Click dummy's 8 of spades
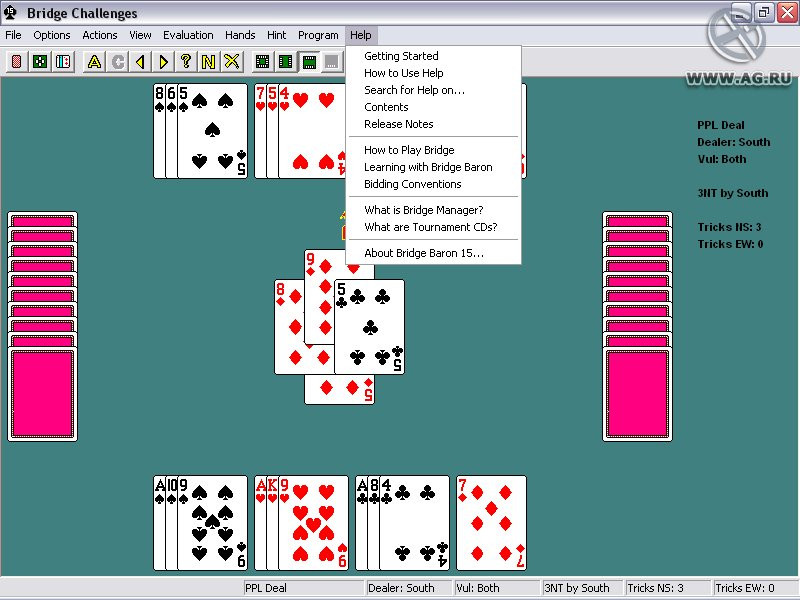This screenshot has width=800, height=600. pos(159,131)
